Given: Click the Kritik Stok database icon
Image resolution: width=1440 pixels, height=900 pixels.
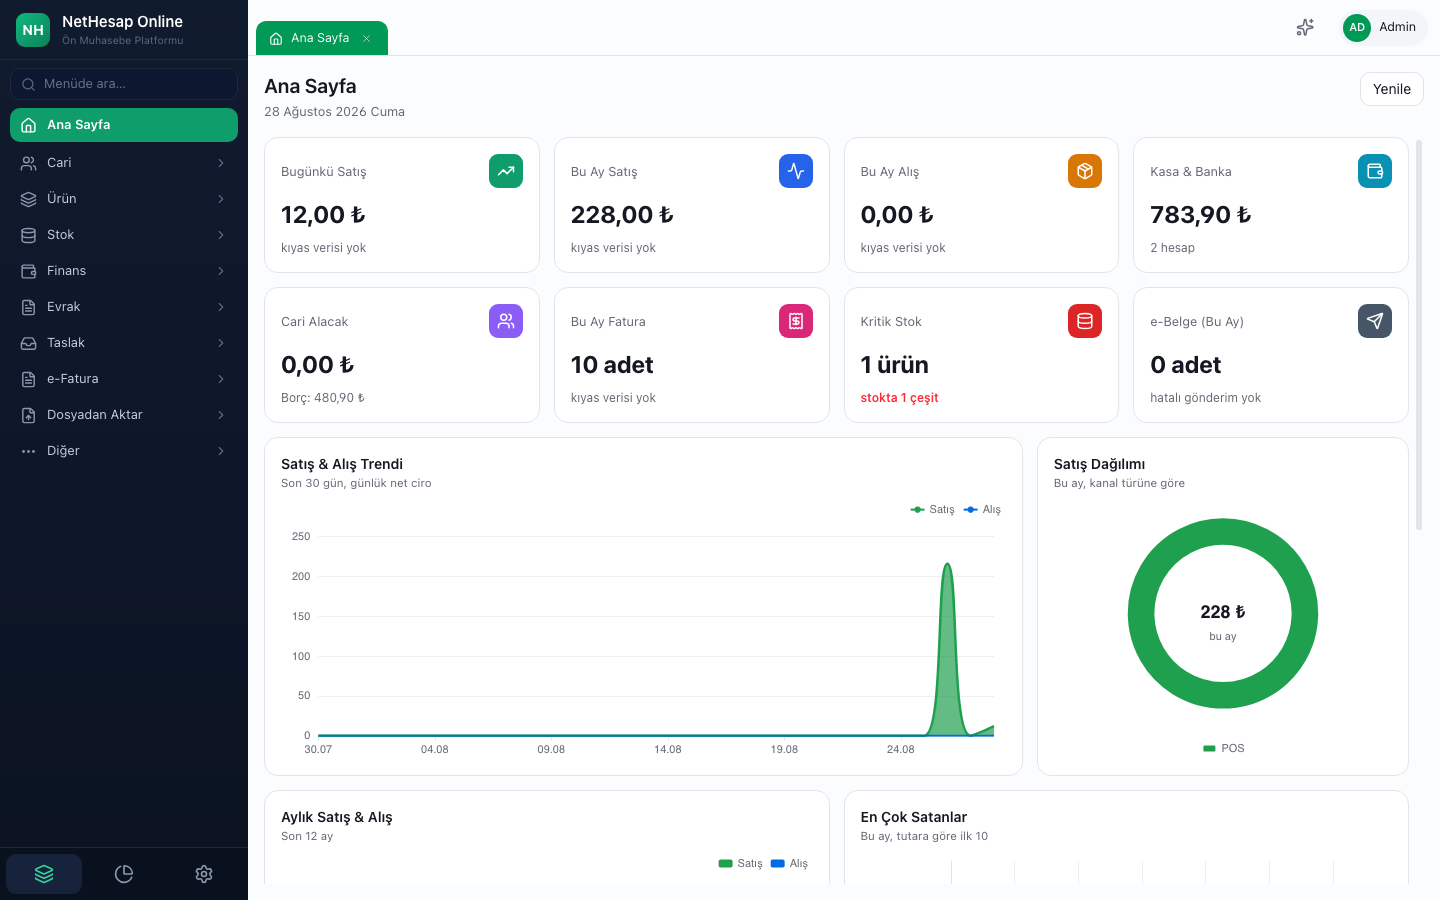Looking at the screenshot, I should point(1085,321).
